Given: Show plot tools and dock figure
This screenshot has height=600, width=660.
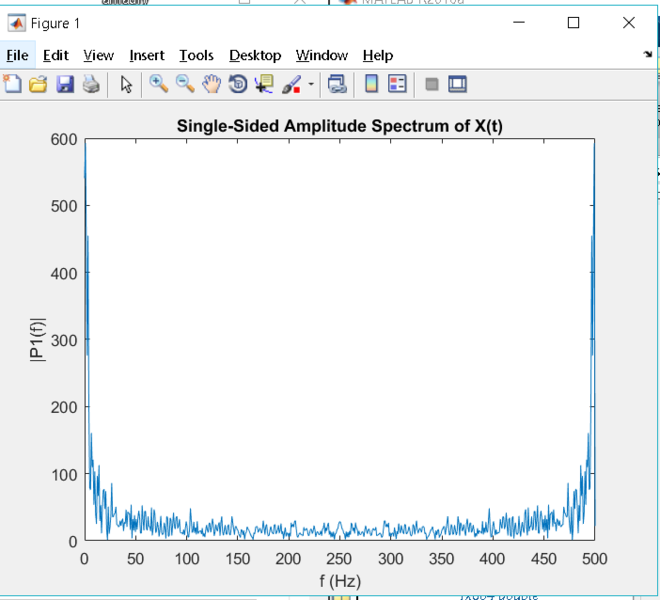Looking at the screenshot, I should [458, 85].
